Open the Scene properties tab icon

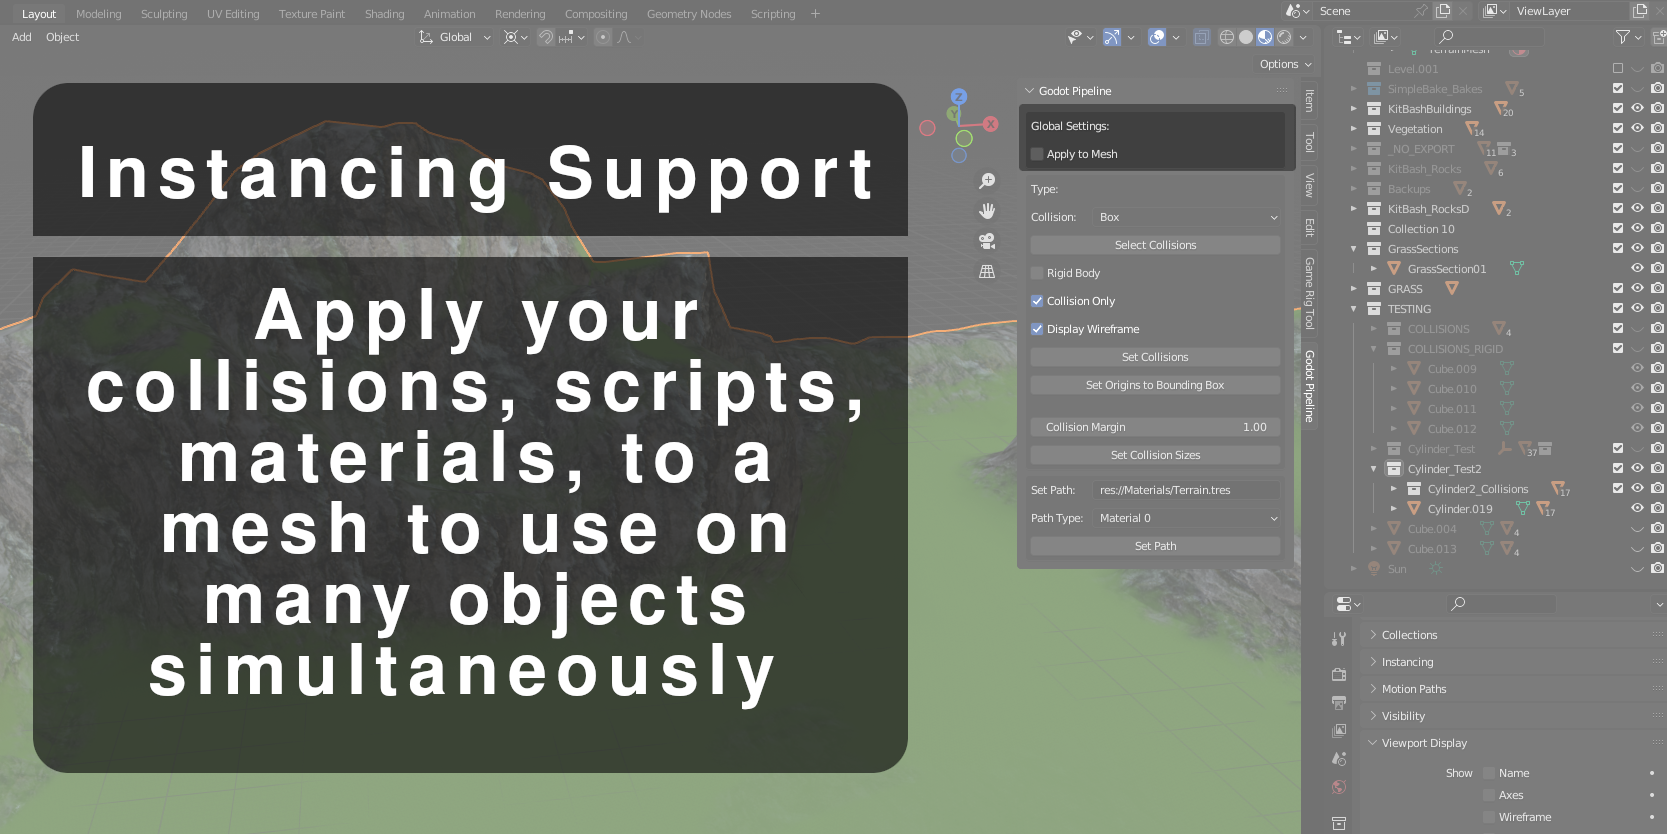click(1339, 759)
